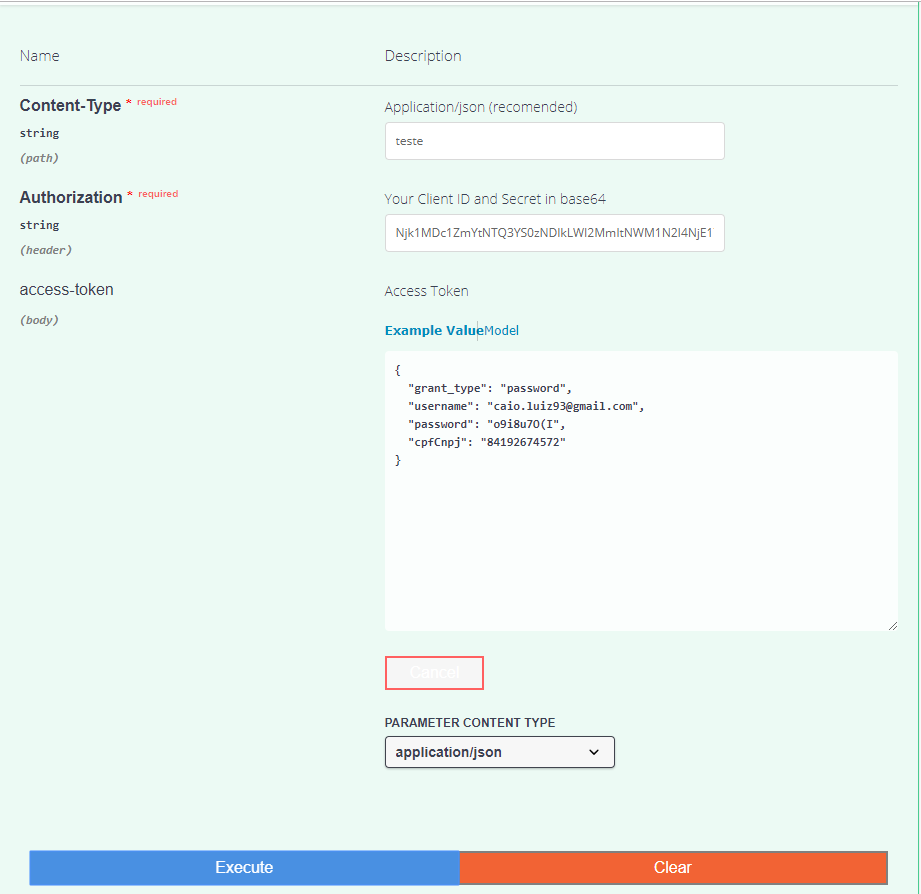Click inside the Access Token JSON example box
Screen dimensions: 921x894
tap(640, 490)
